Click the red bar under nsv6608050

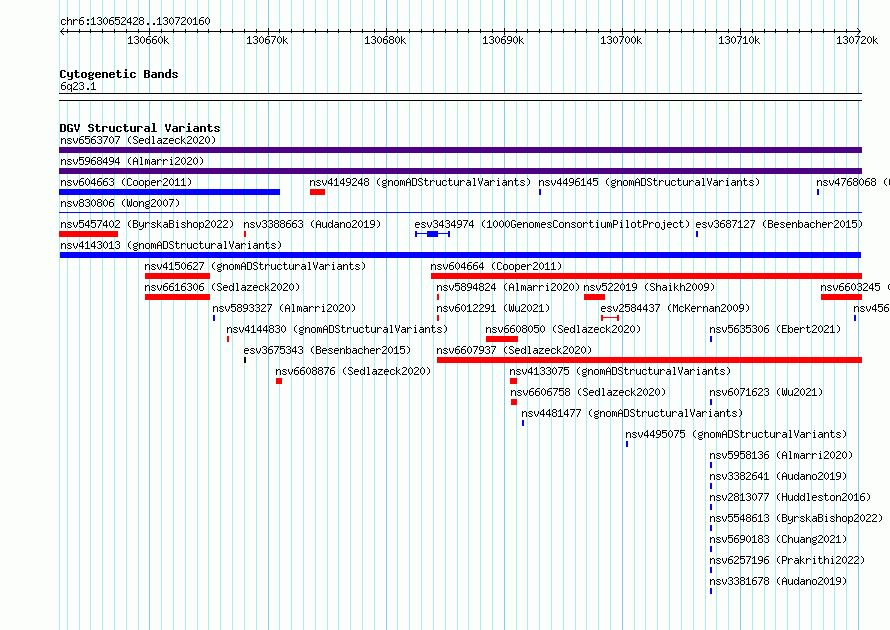point(502,339)
